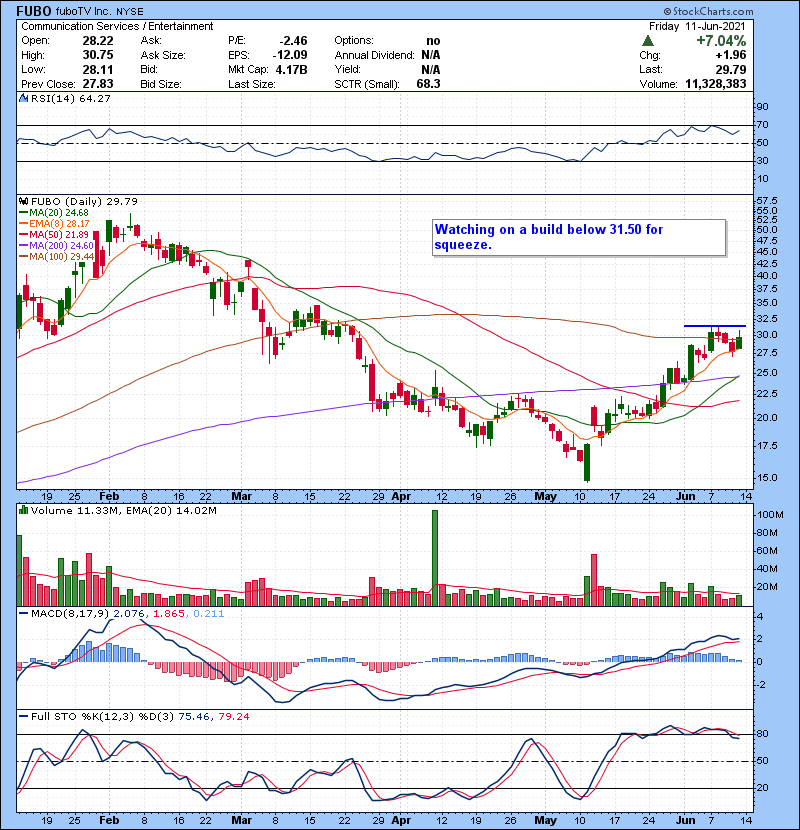800x830 pixels.
Task: Click the RSI(14) indicator icon
Action: (x=23, y=98)
